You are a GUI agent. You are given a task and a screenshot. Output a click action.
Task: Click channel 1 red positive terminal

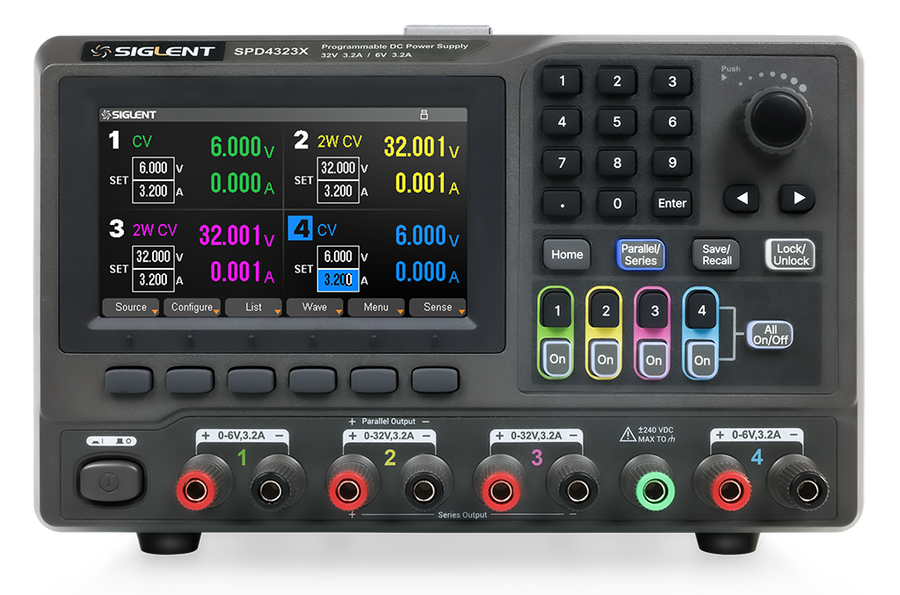[x=196, y=491]
